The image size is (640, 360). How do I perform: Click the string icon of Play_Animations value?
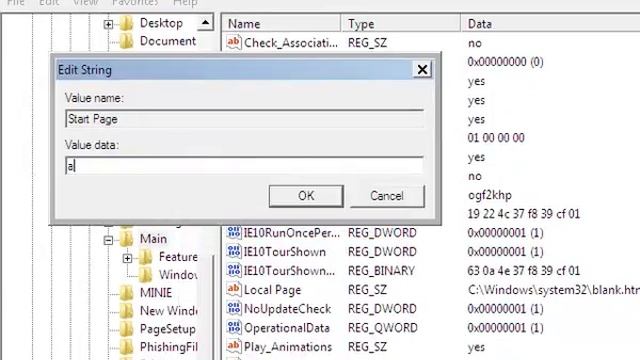233,347
